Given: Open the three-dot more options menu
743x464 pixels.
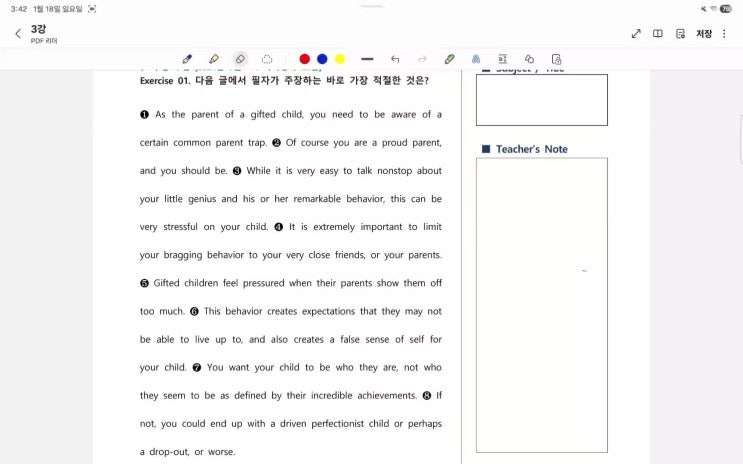Looking at the screenshot, I should tap(725, 33).
